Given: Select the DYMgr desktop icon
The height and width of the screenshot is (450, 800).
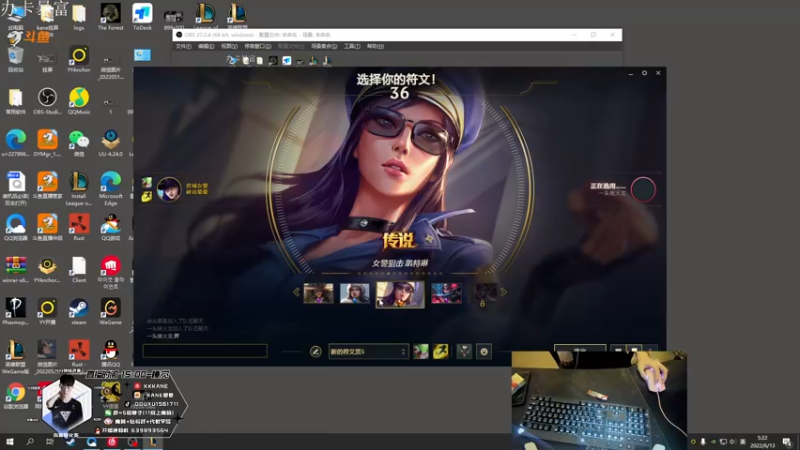Looking at the screenshot, I should (x=47, y=143).
